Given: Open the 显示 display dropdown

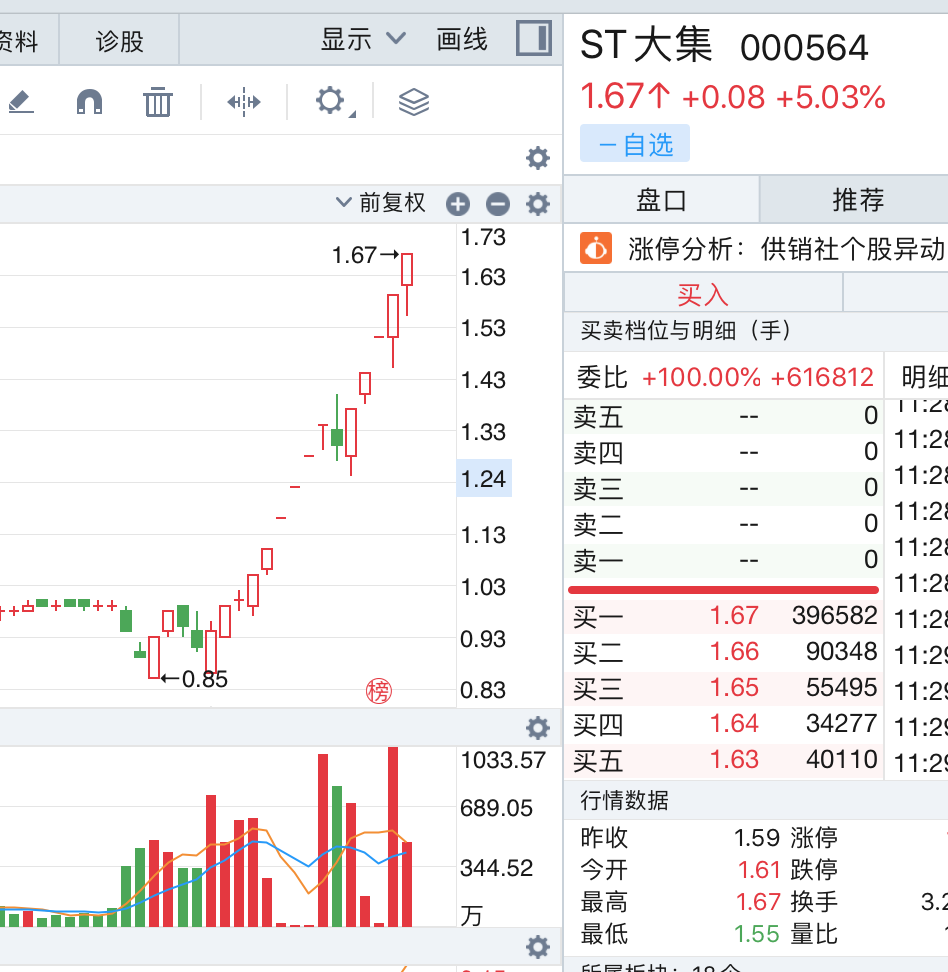Looking at the screenshot, I should point(363,39).
